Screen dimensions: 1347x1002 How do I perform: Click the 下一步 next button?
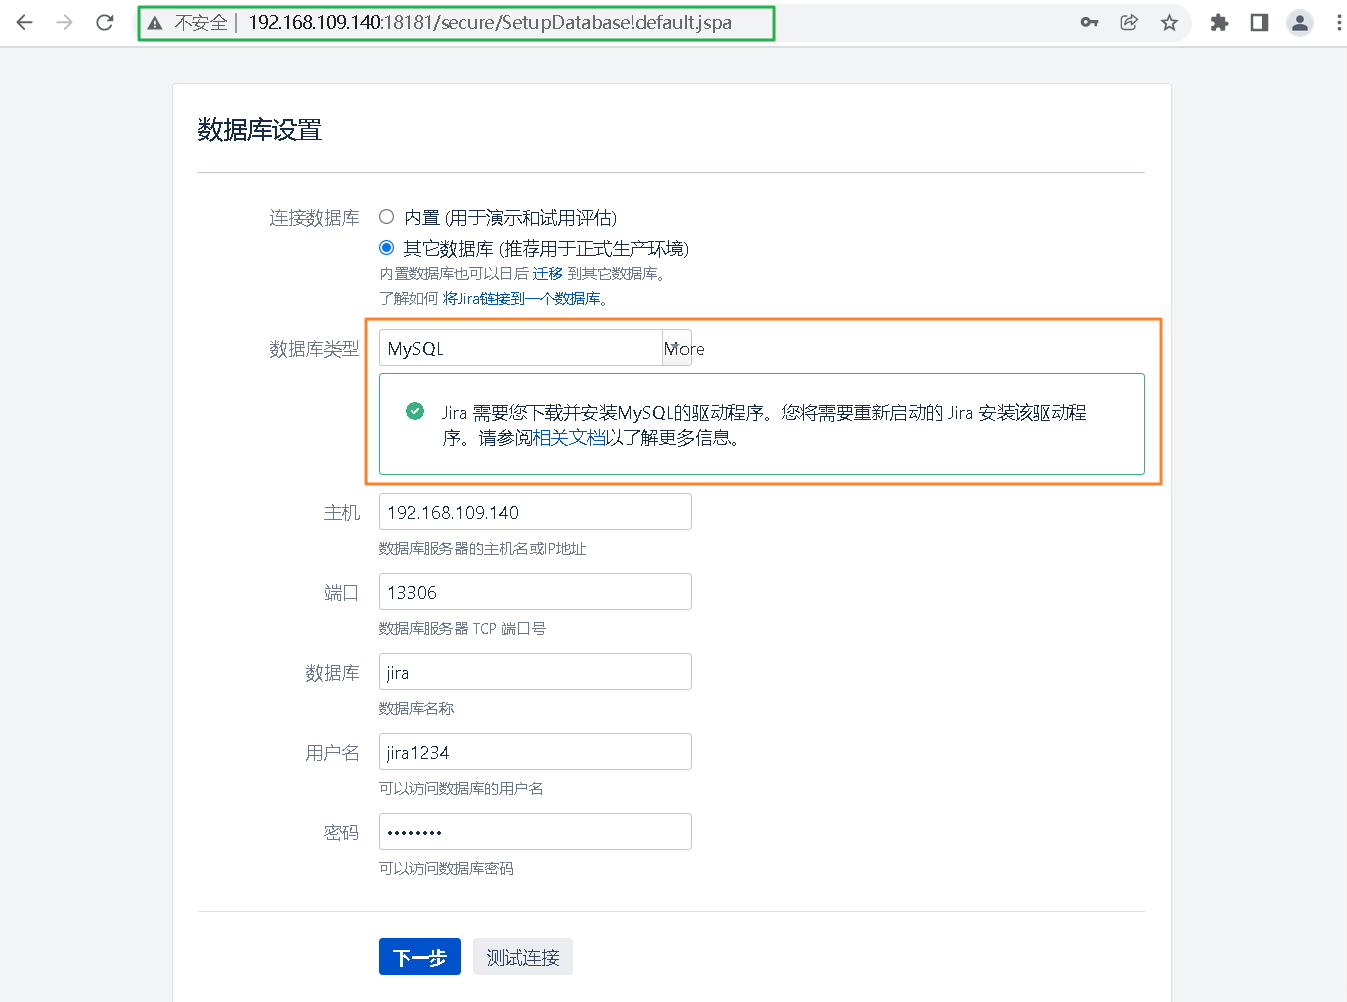click(420, 957)
